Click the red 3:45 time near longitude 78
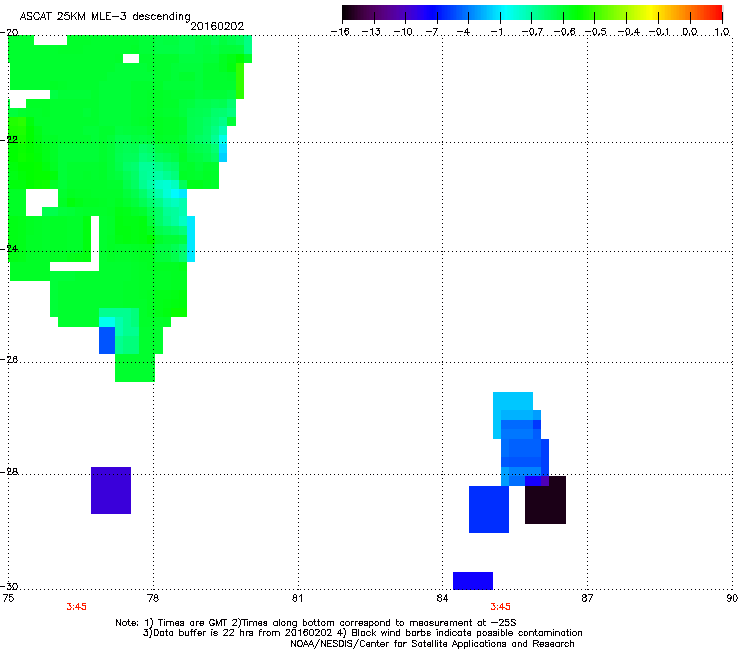Viewport: 740px width, 650px height. pyautogui.click(x=76, y=607)
